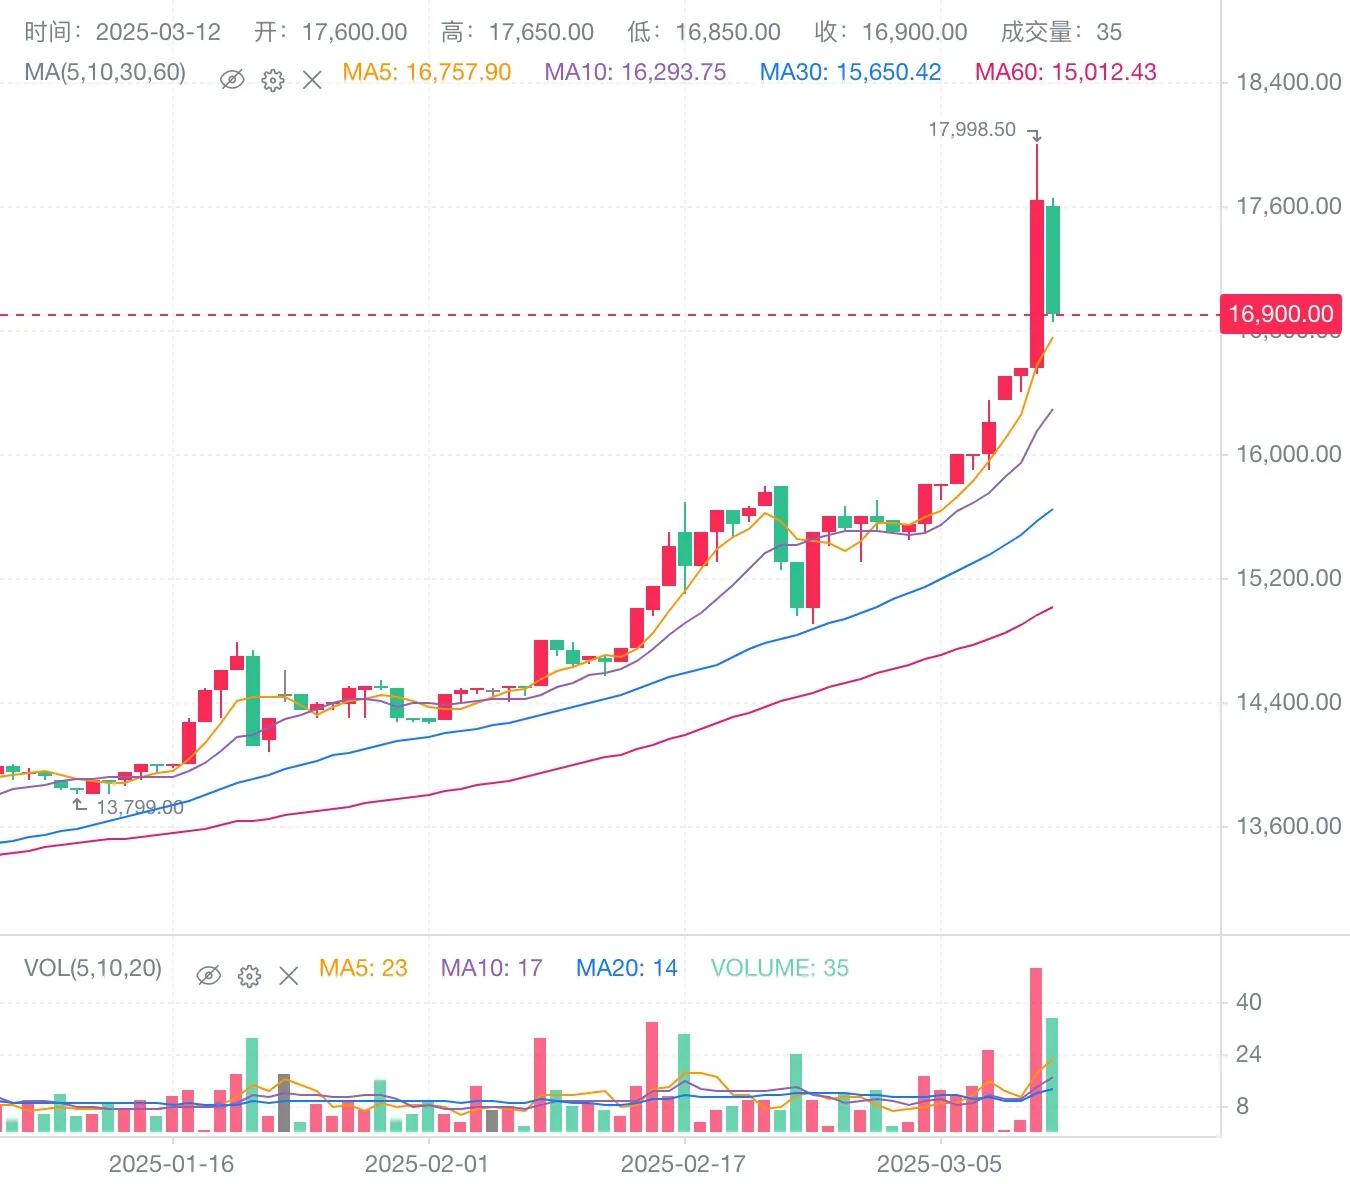Viewport: 1350px width, 1184px height.
Task: Select the MA10: 16,293.75 legend entry
Action: click(635, 72)
